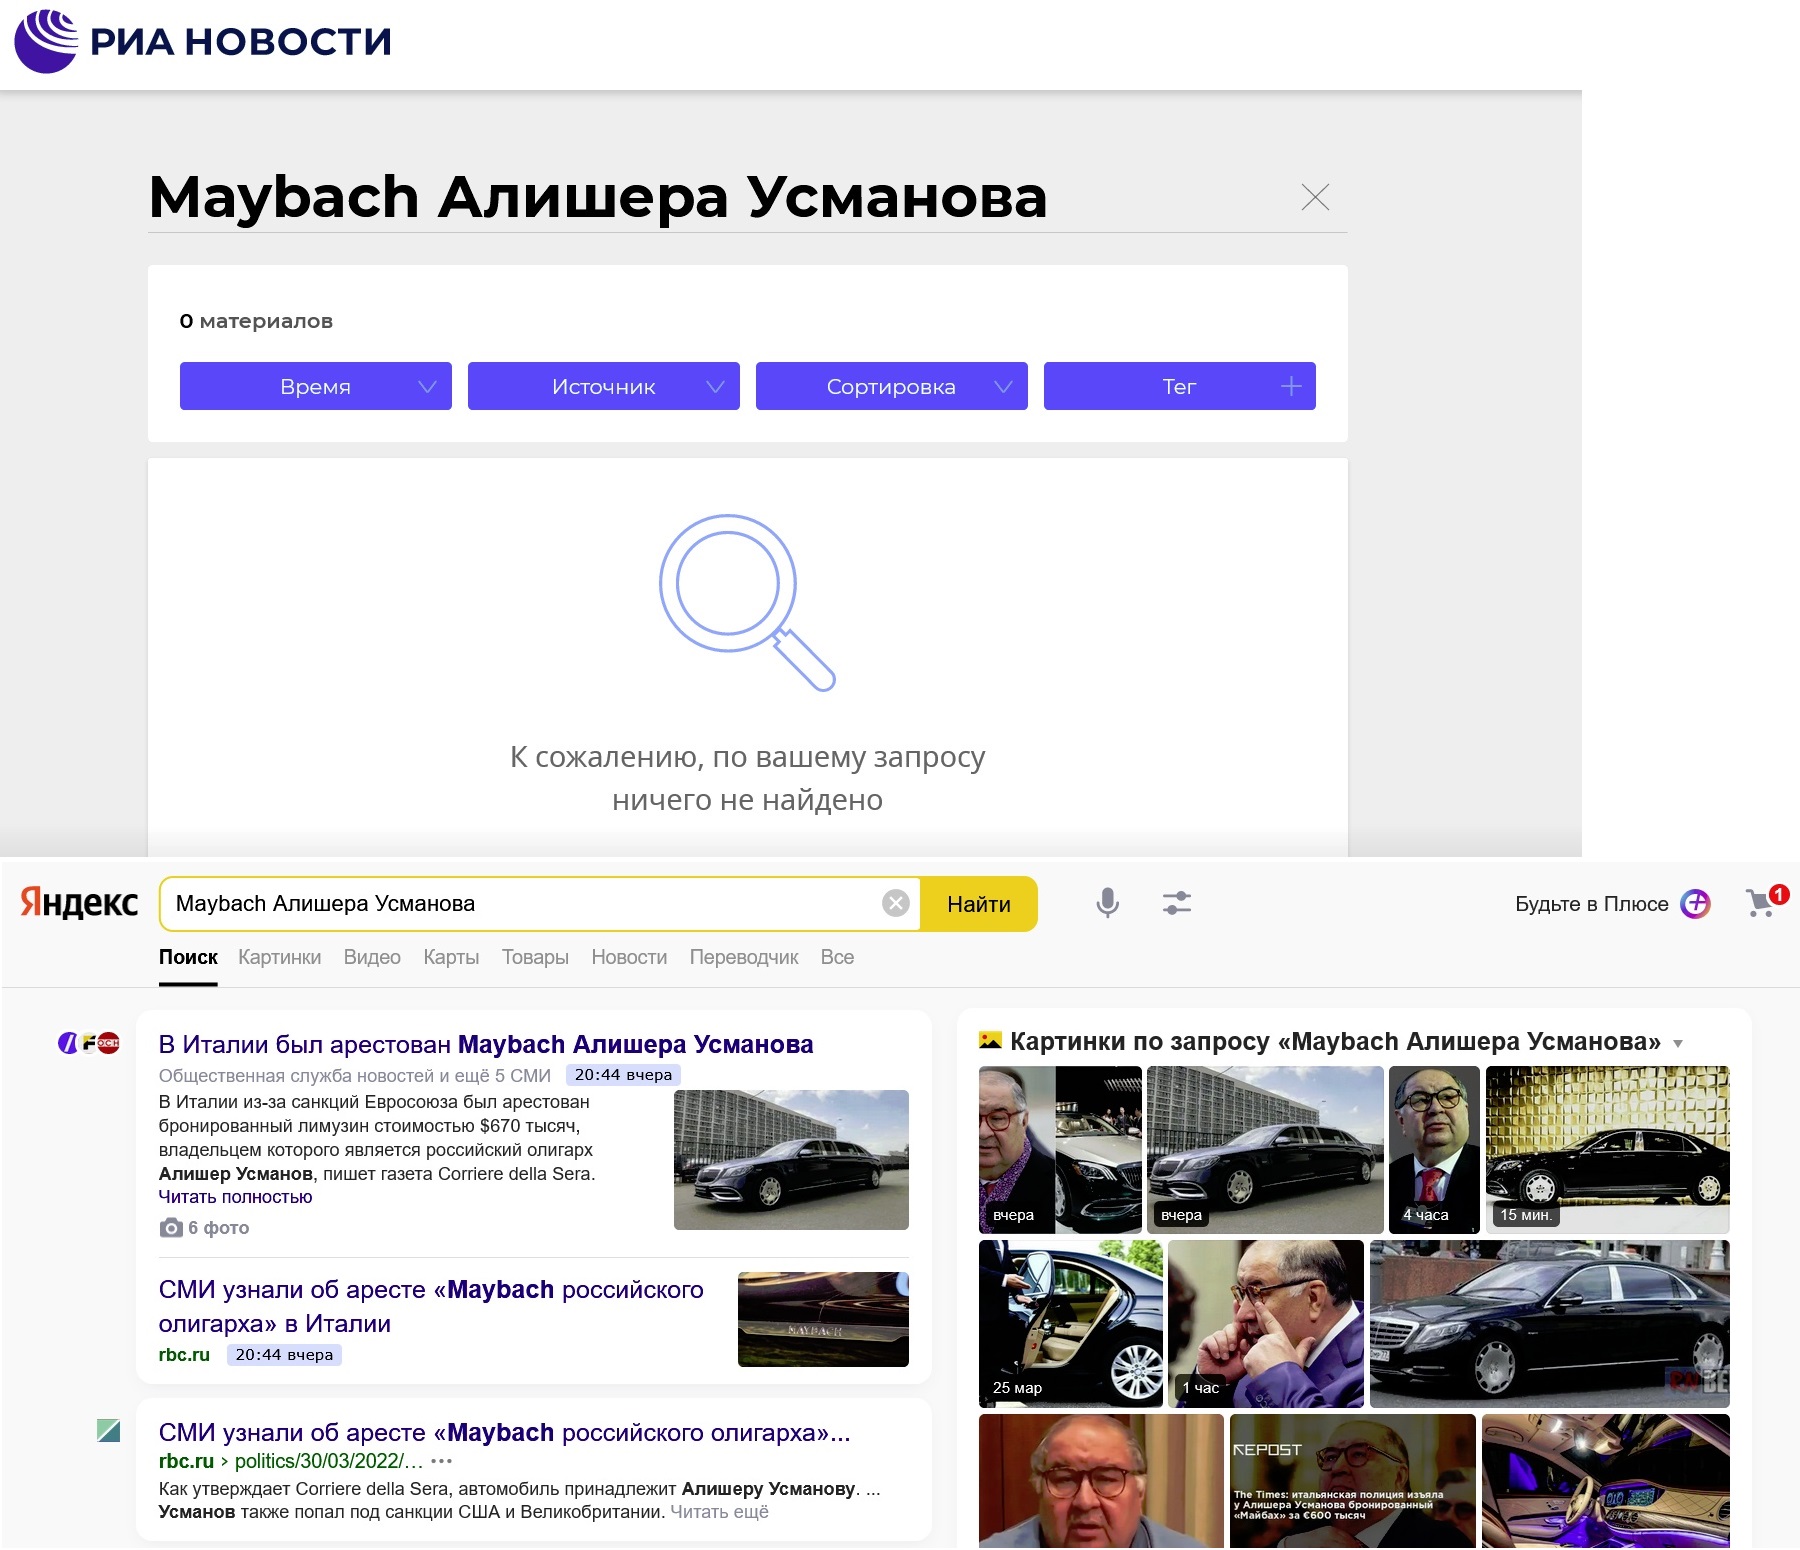Activate voice search microphone icon
Screen dimensions: 1800x1550
point(1107,903)
